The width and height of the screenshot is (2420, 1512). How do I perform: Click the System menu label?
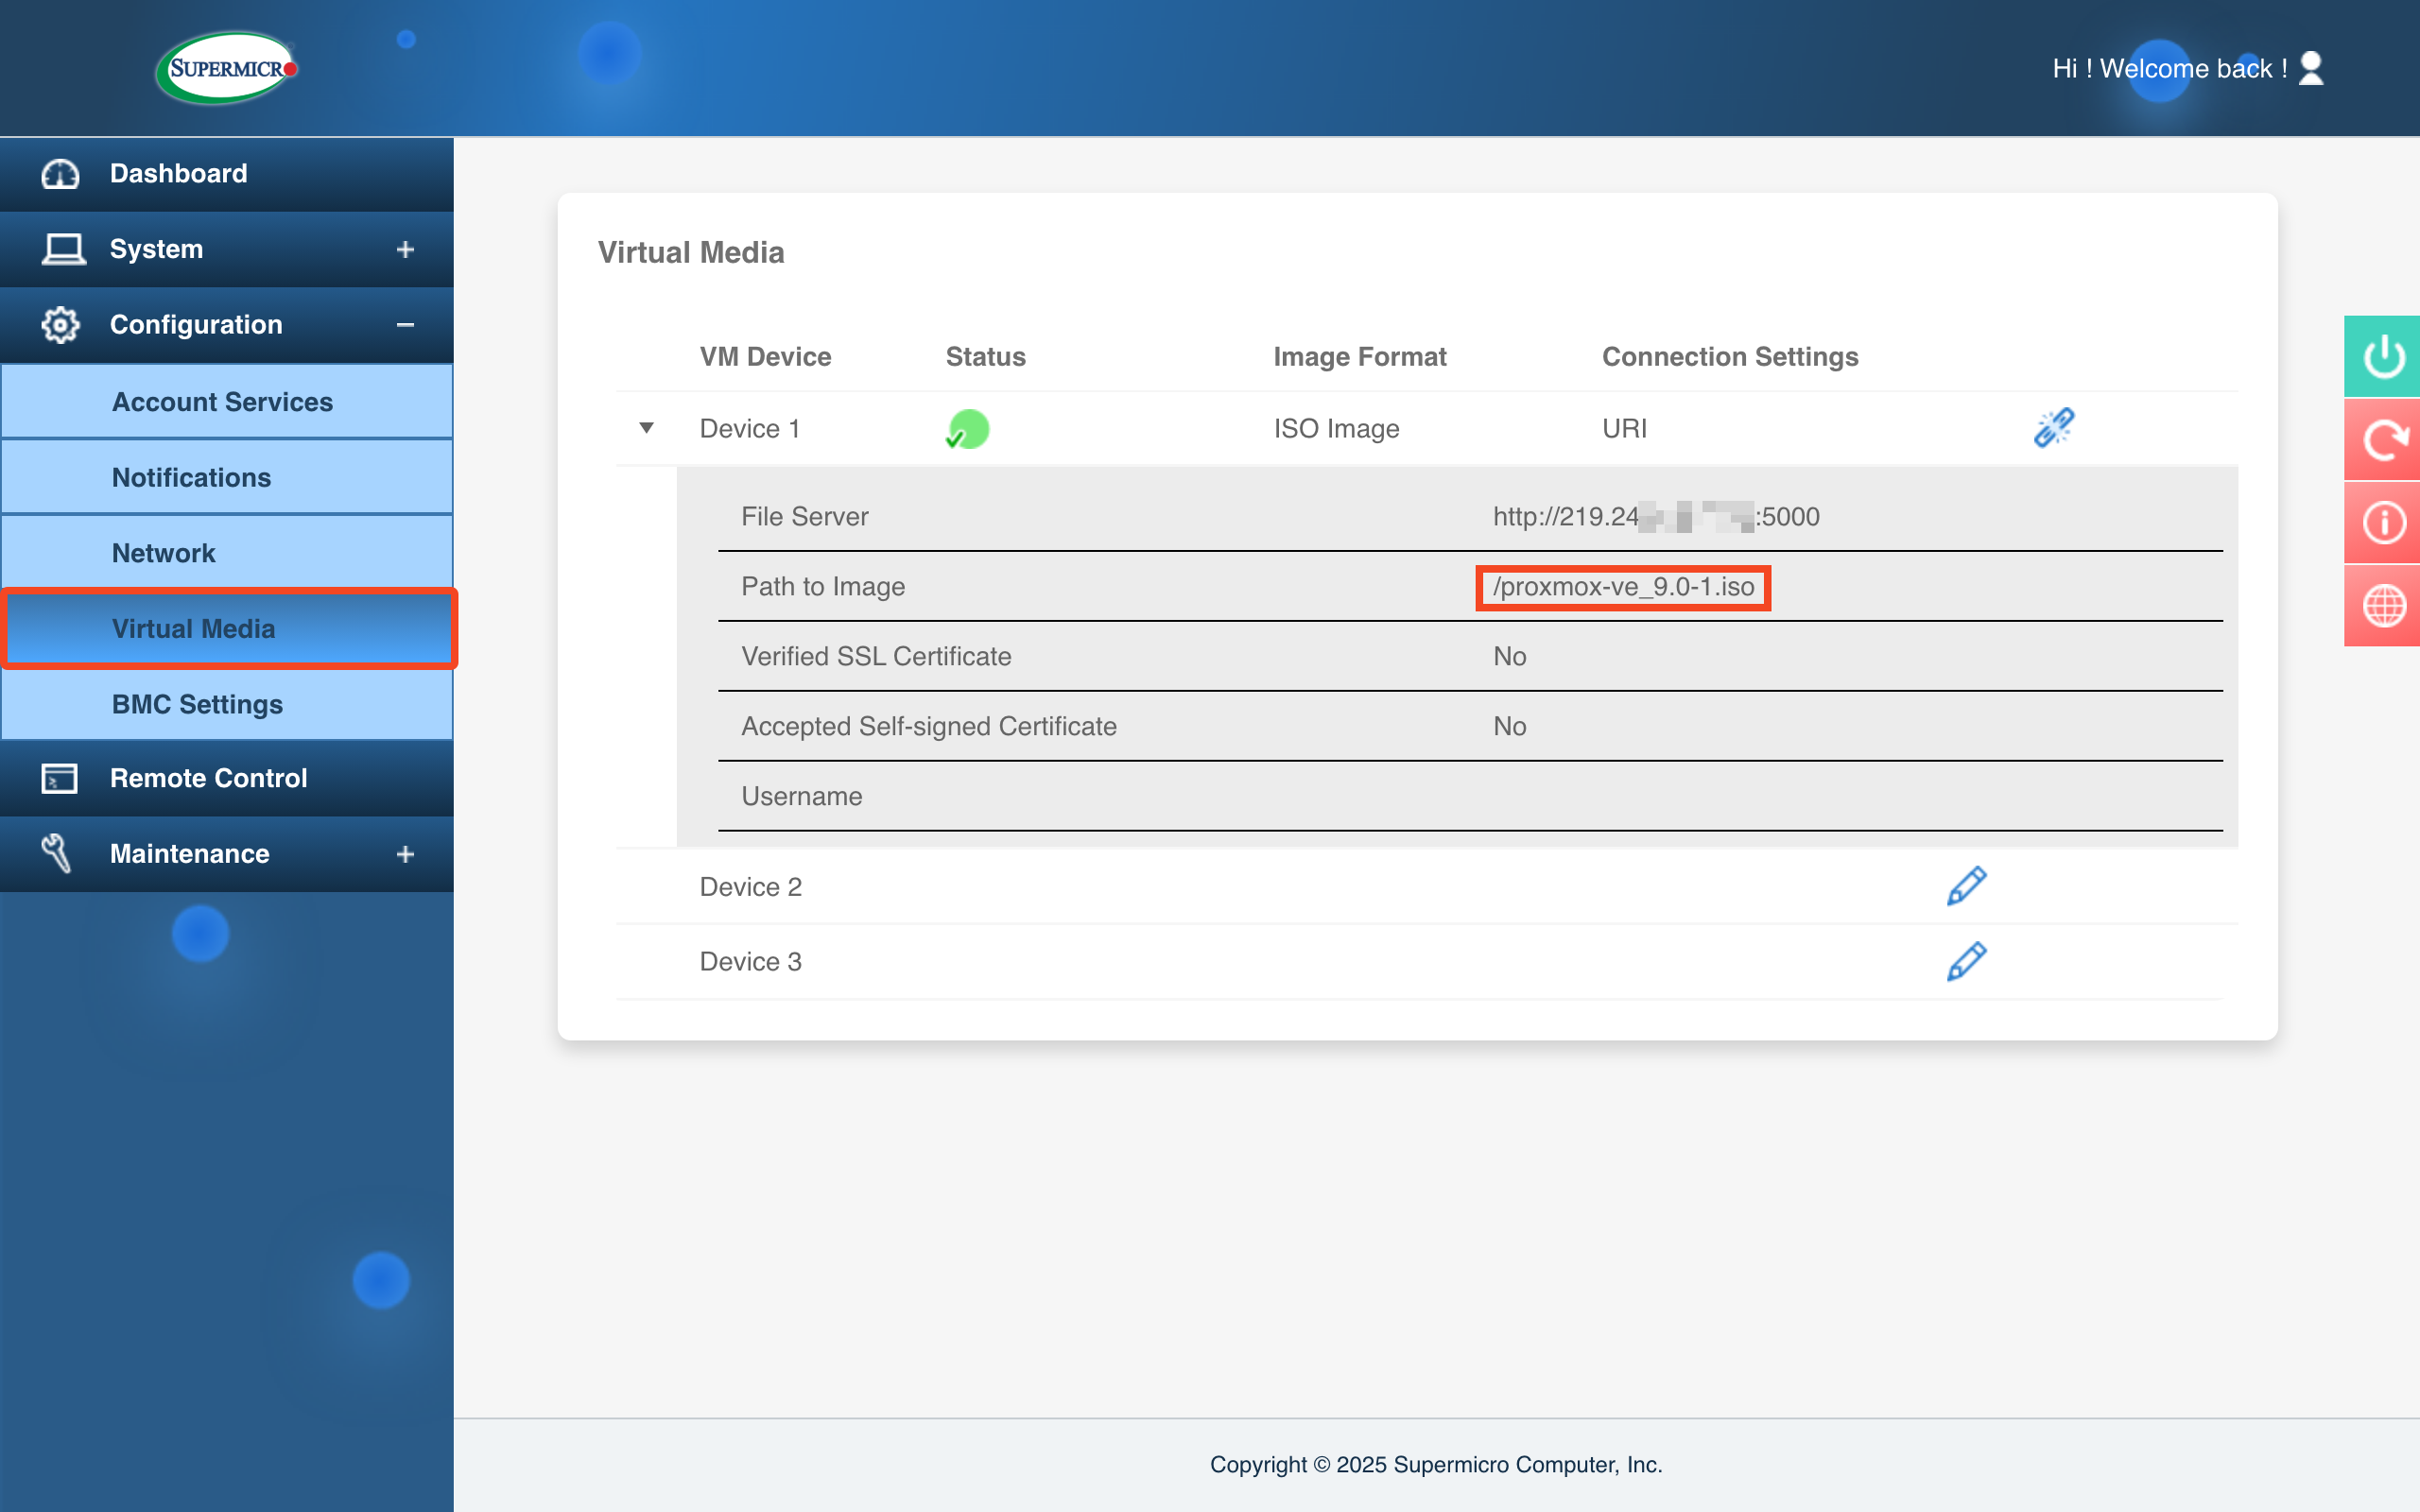click(x=156, y=249)
